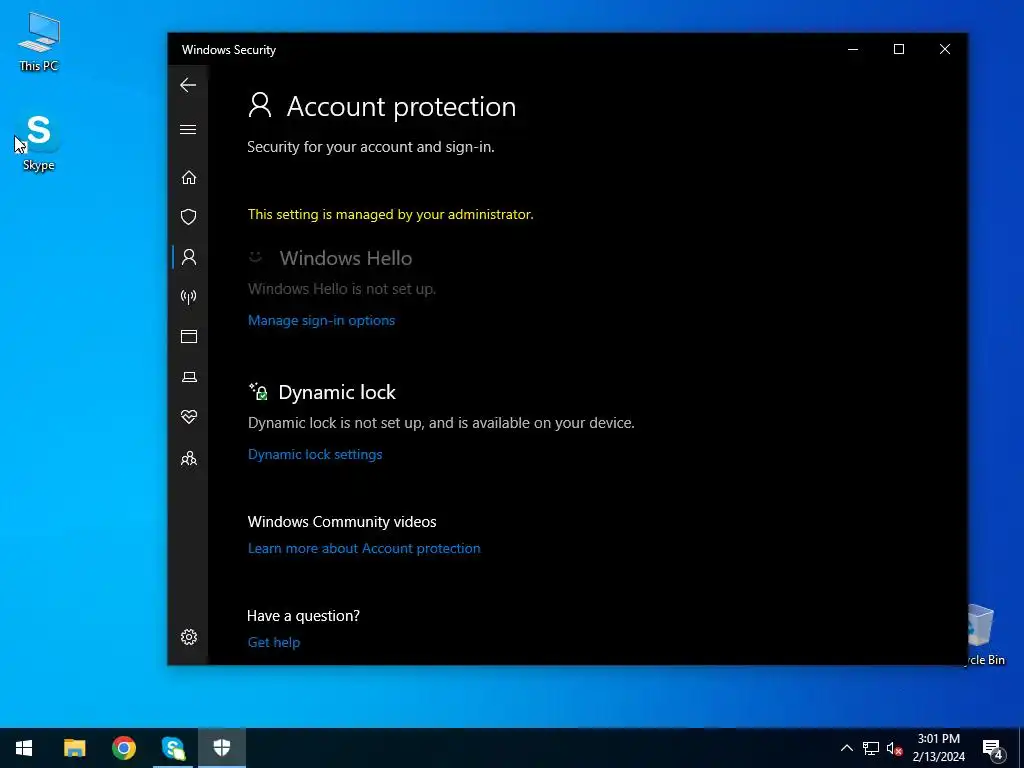
Task: Show hidden system tray icons
Action: (846, 748)
